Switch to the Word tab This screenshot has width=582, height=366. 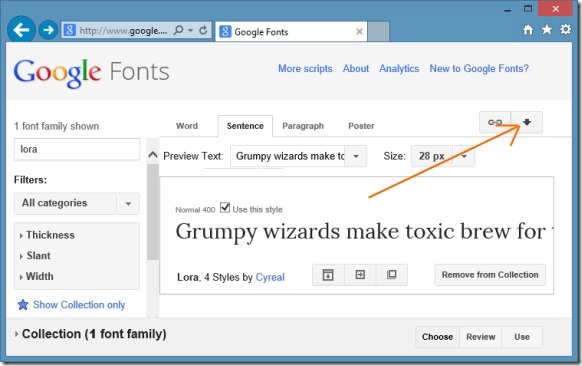[x=187, y=126]
